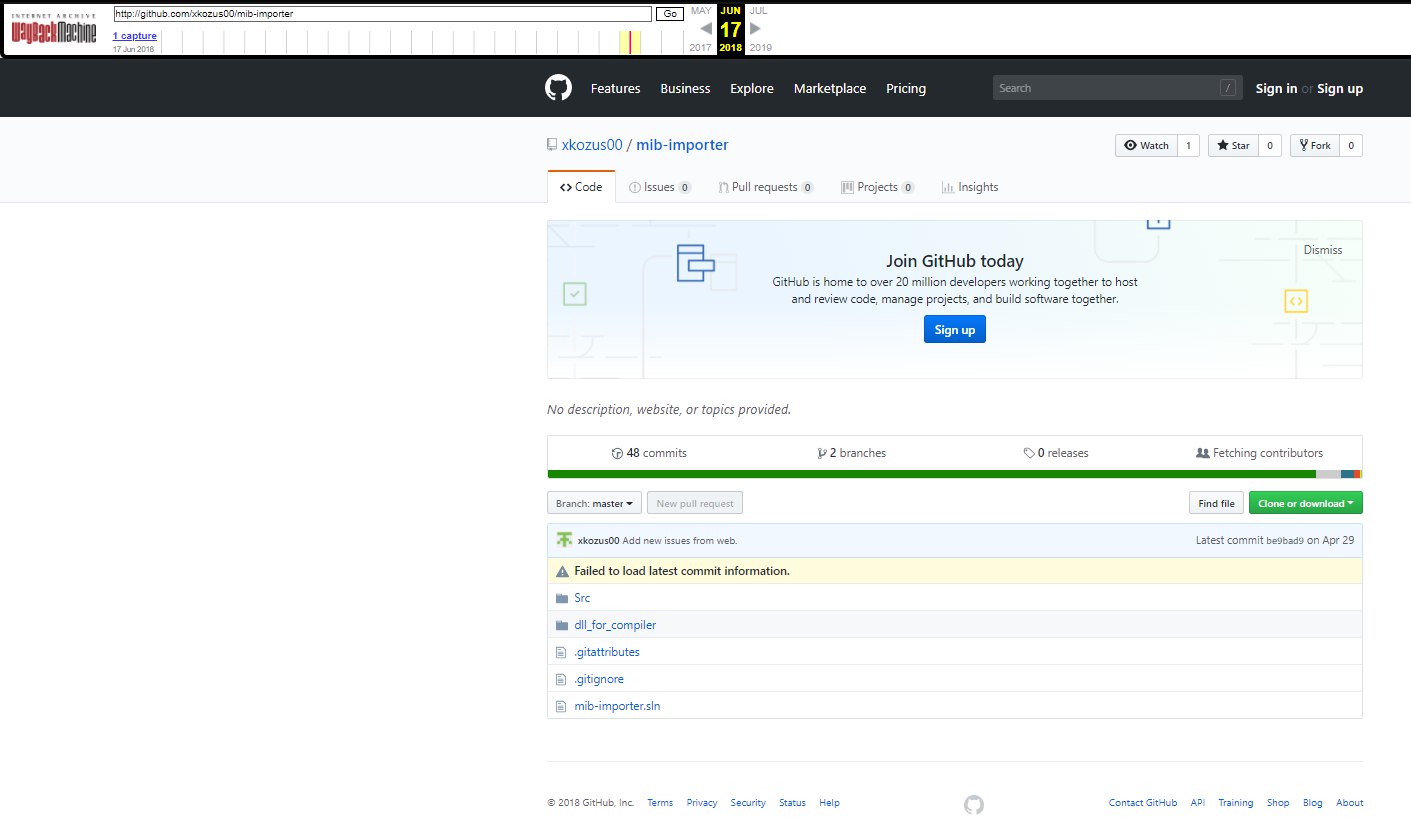Click xkozus00 avatar in commit bar
This screenshot has width=1411, height=839.
pos(564,540)
